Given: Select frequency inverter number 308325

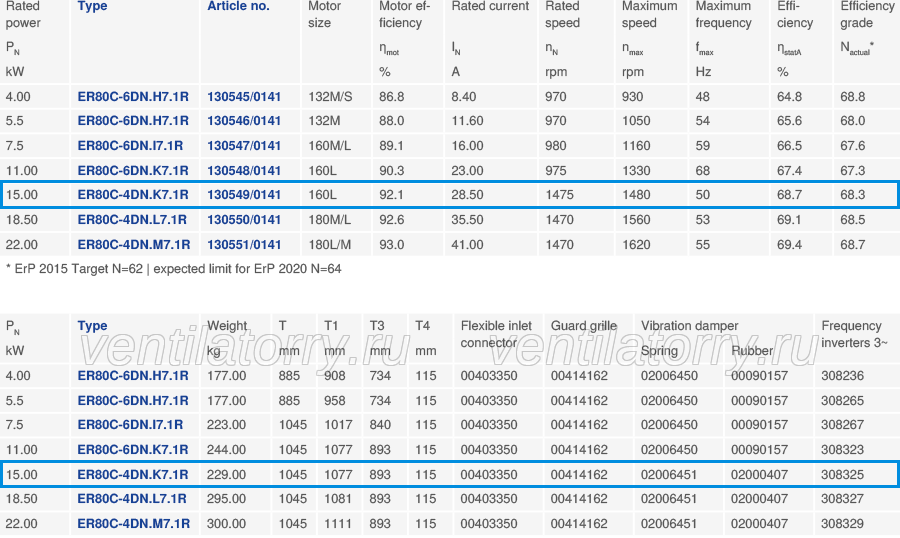Looking at the screenshot, I should pyautogui.click(x=842, y=475).
